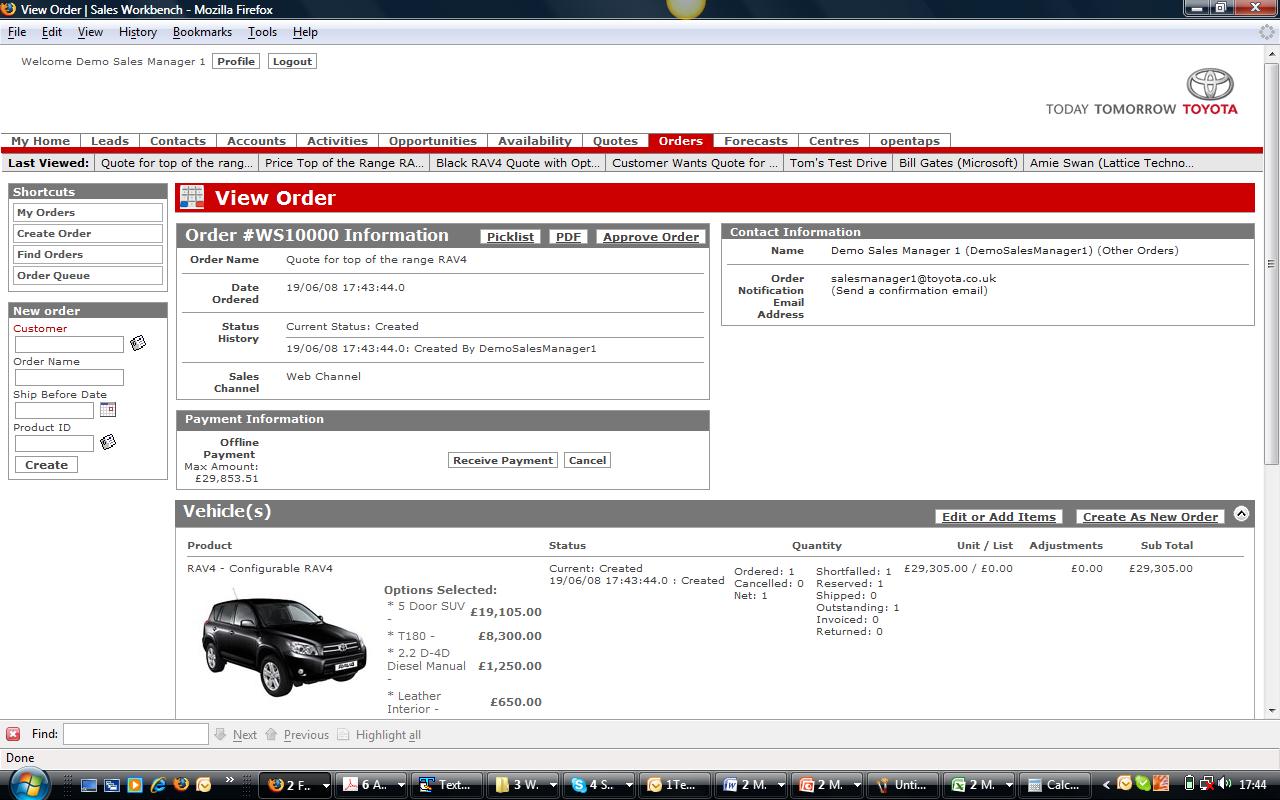Switch to Excel taskbar group
1280x800 pixels.
coord(979,785)
